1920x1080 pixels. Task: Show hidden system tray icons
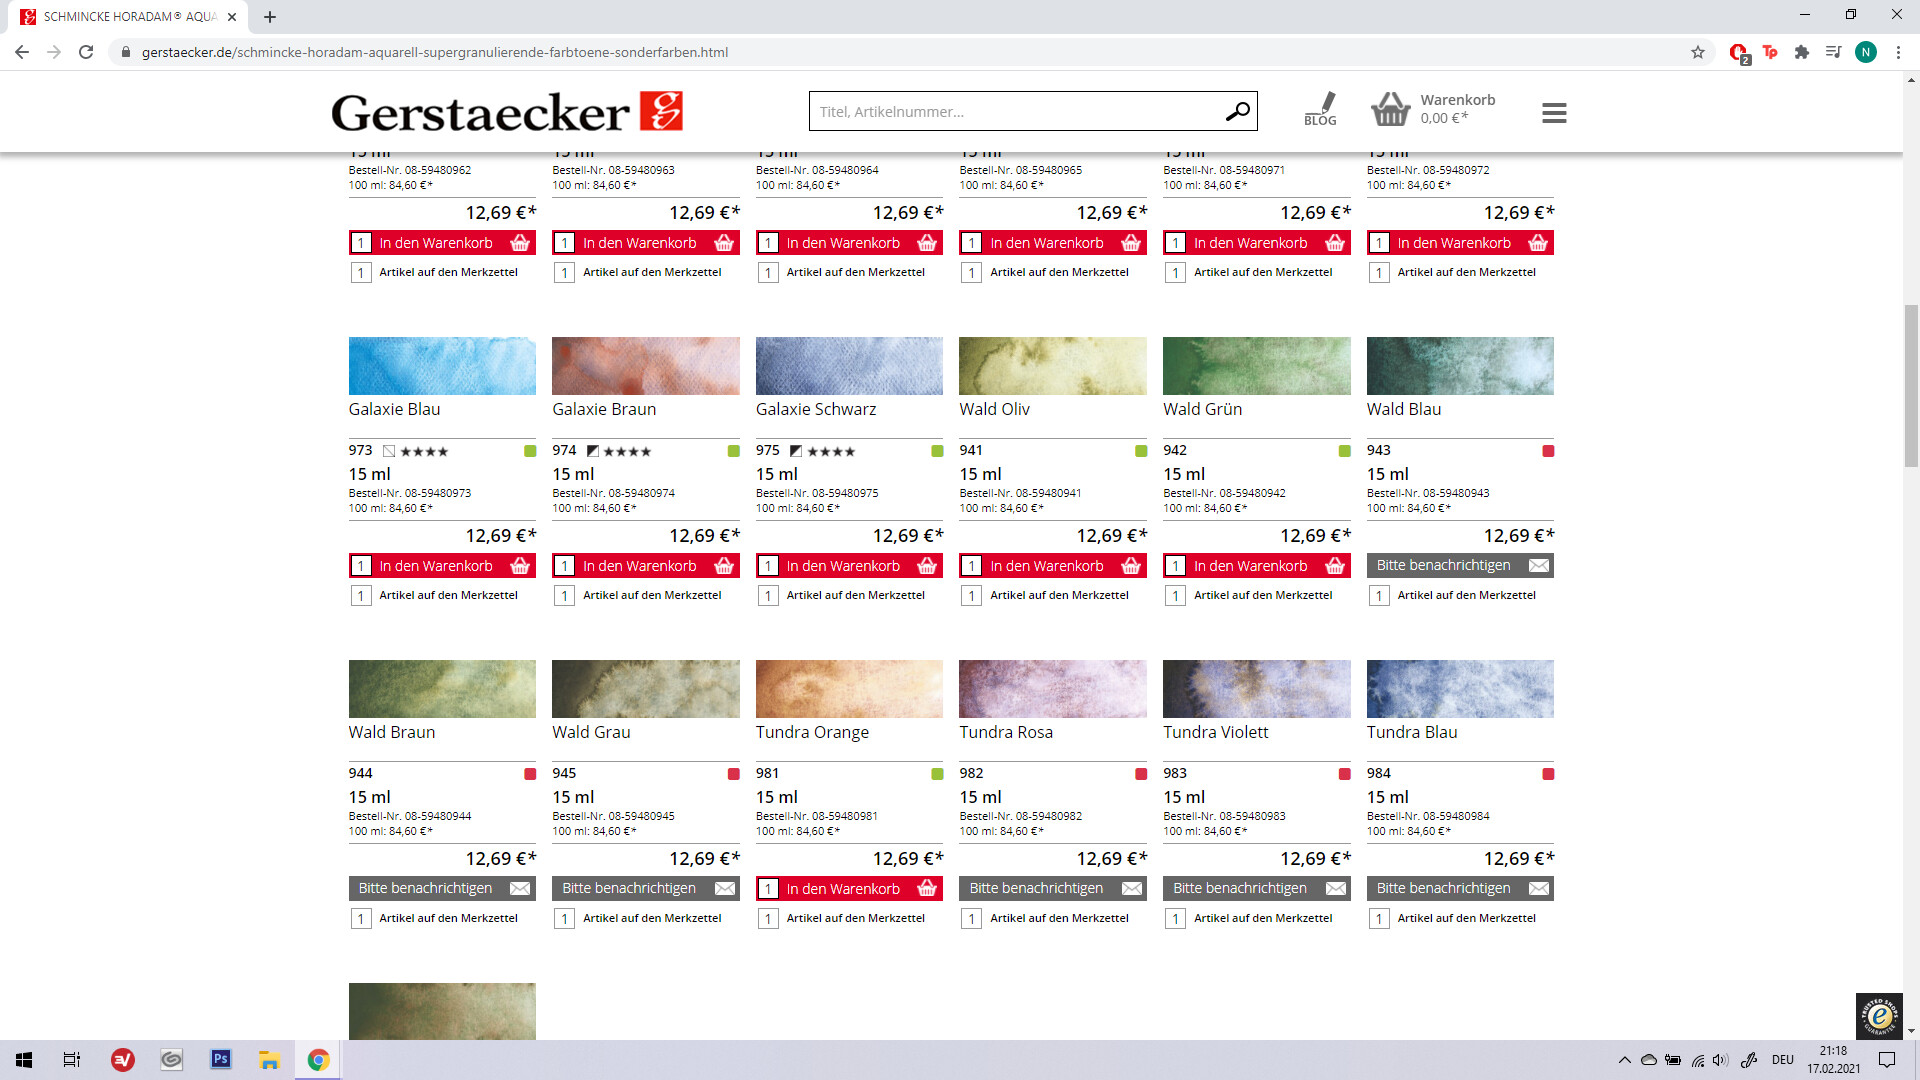(1624, 1060)
